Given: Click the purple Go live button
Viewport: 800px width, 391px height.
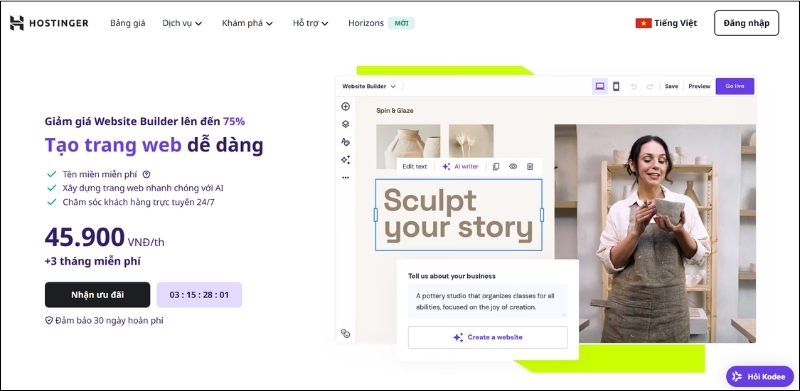Looking at the screenshot, I should [735, 86].
